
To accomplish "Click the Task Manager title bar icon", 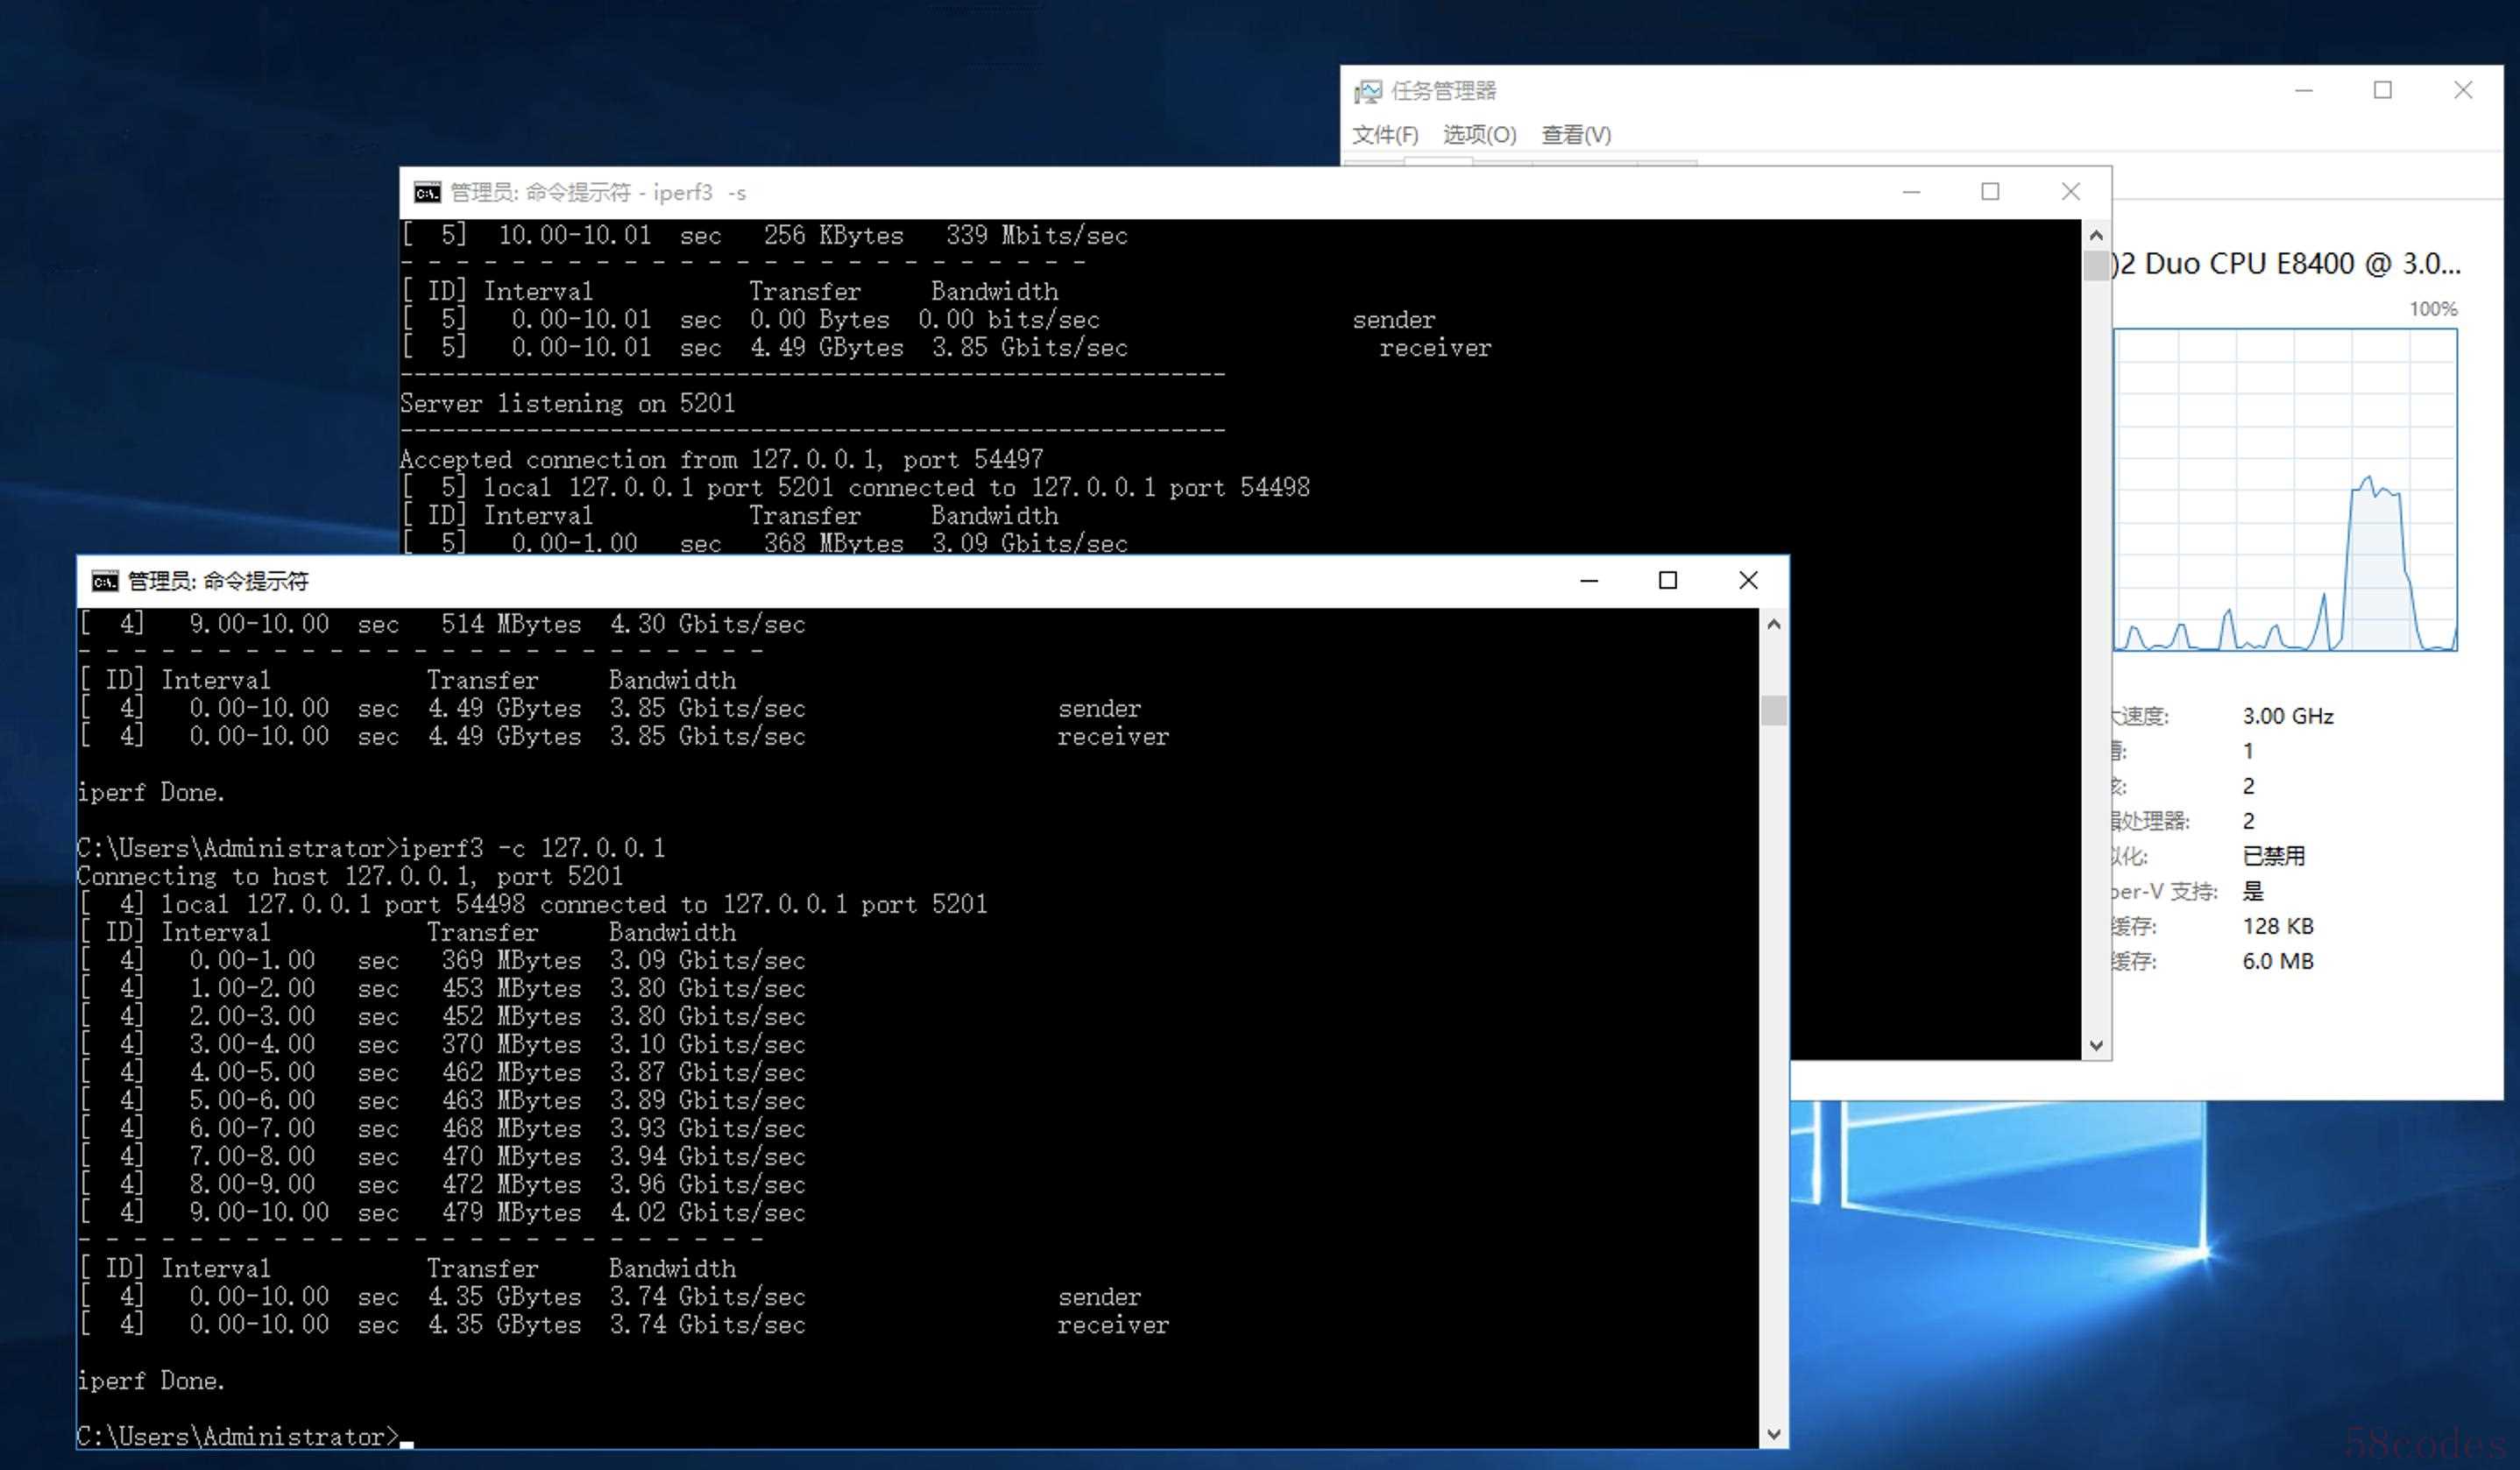I will tap(1367, 91).
